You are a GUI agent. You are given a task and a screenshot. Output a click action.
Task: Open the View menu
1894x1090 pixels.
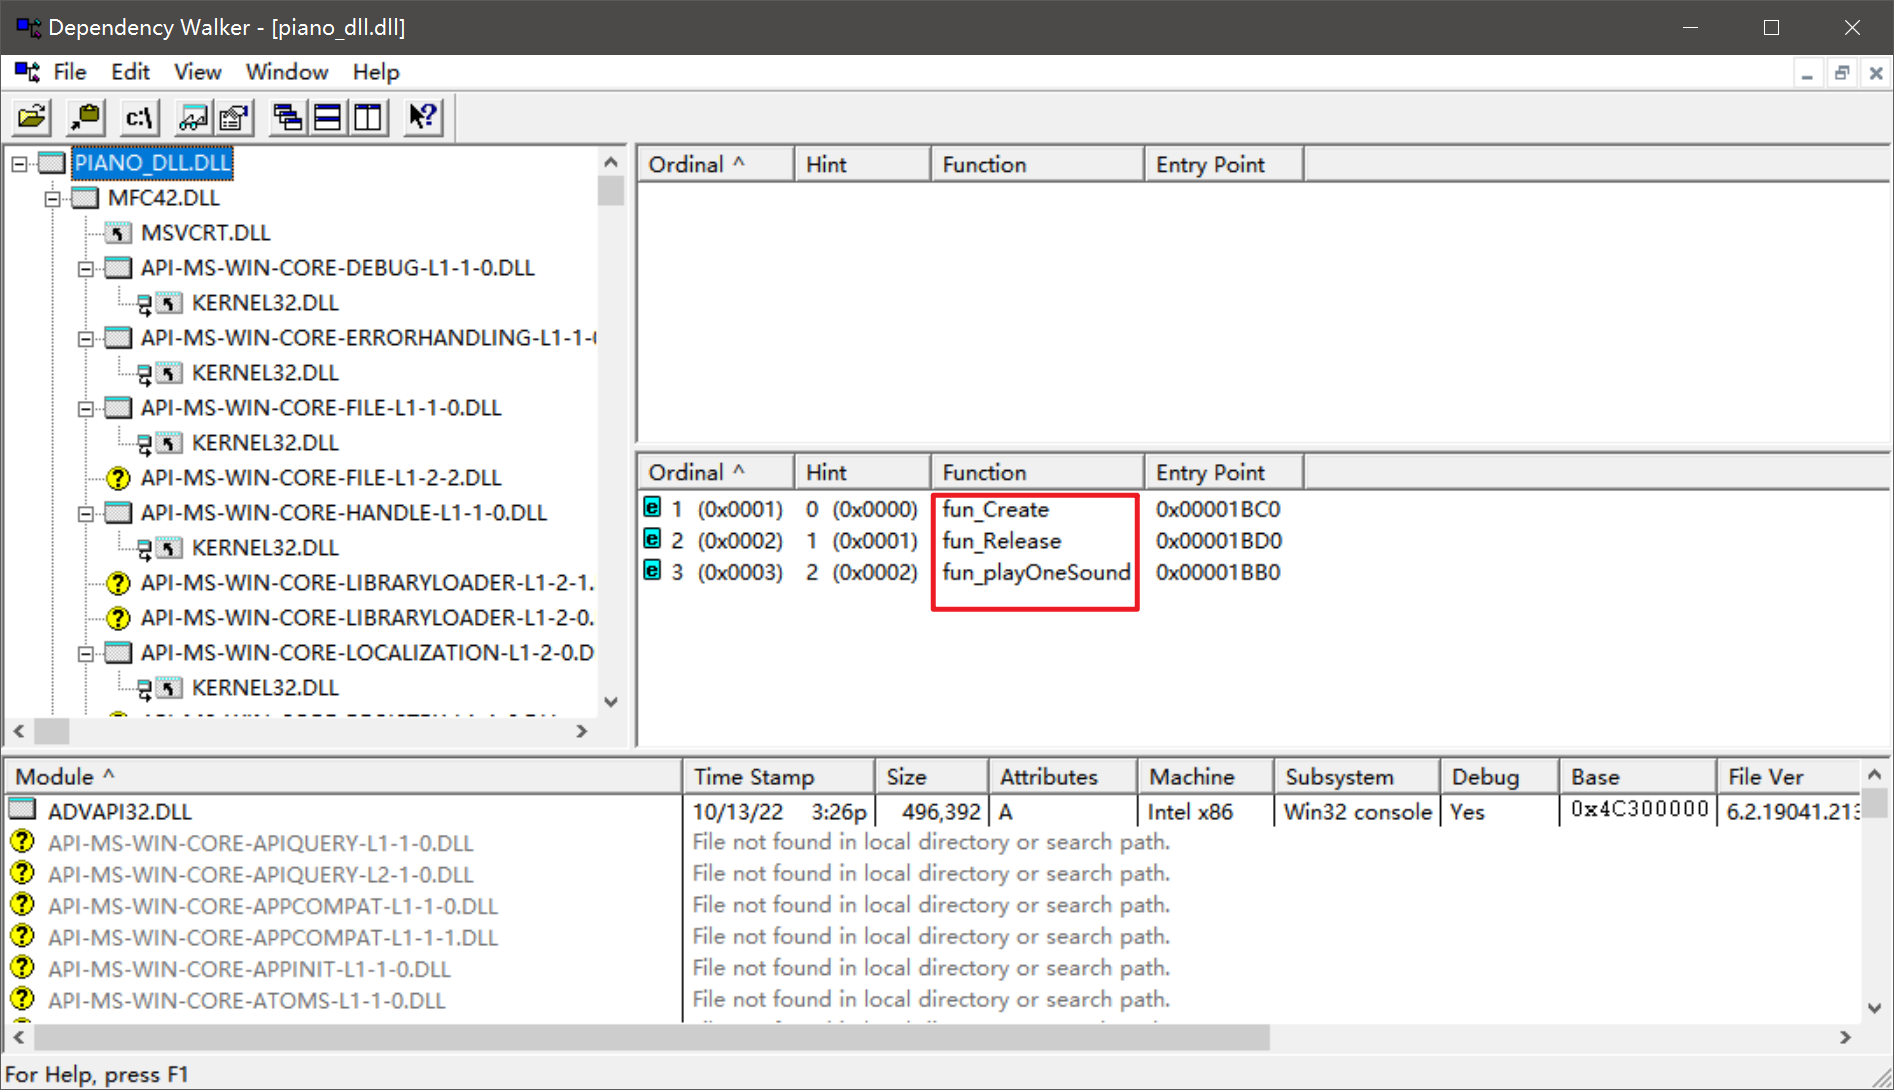point(197,72)
